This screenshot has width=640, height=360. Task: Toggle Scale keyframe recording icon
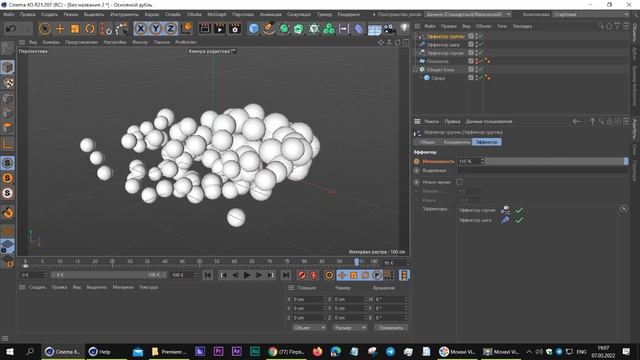(x=353, y=275)
